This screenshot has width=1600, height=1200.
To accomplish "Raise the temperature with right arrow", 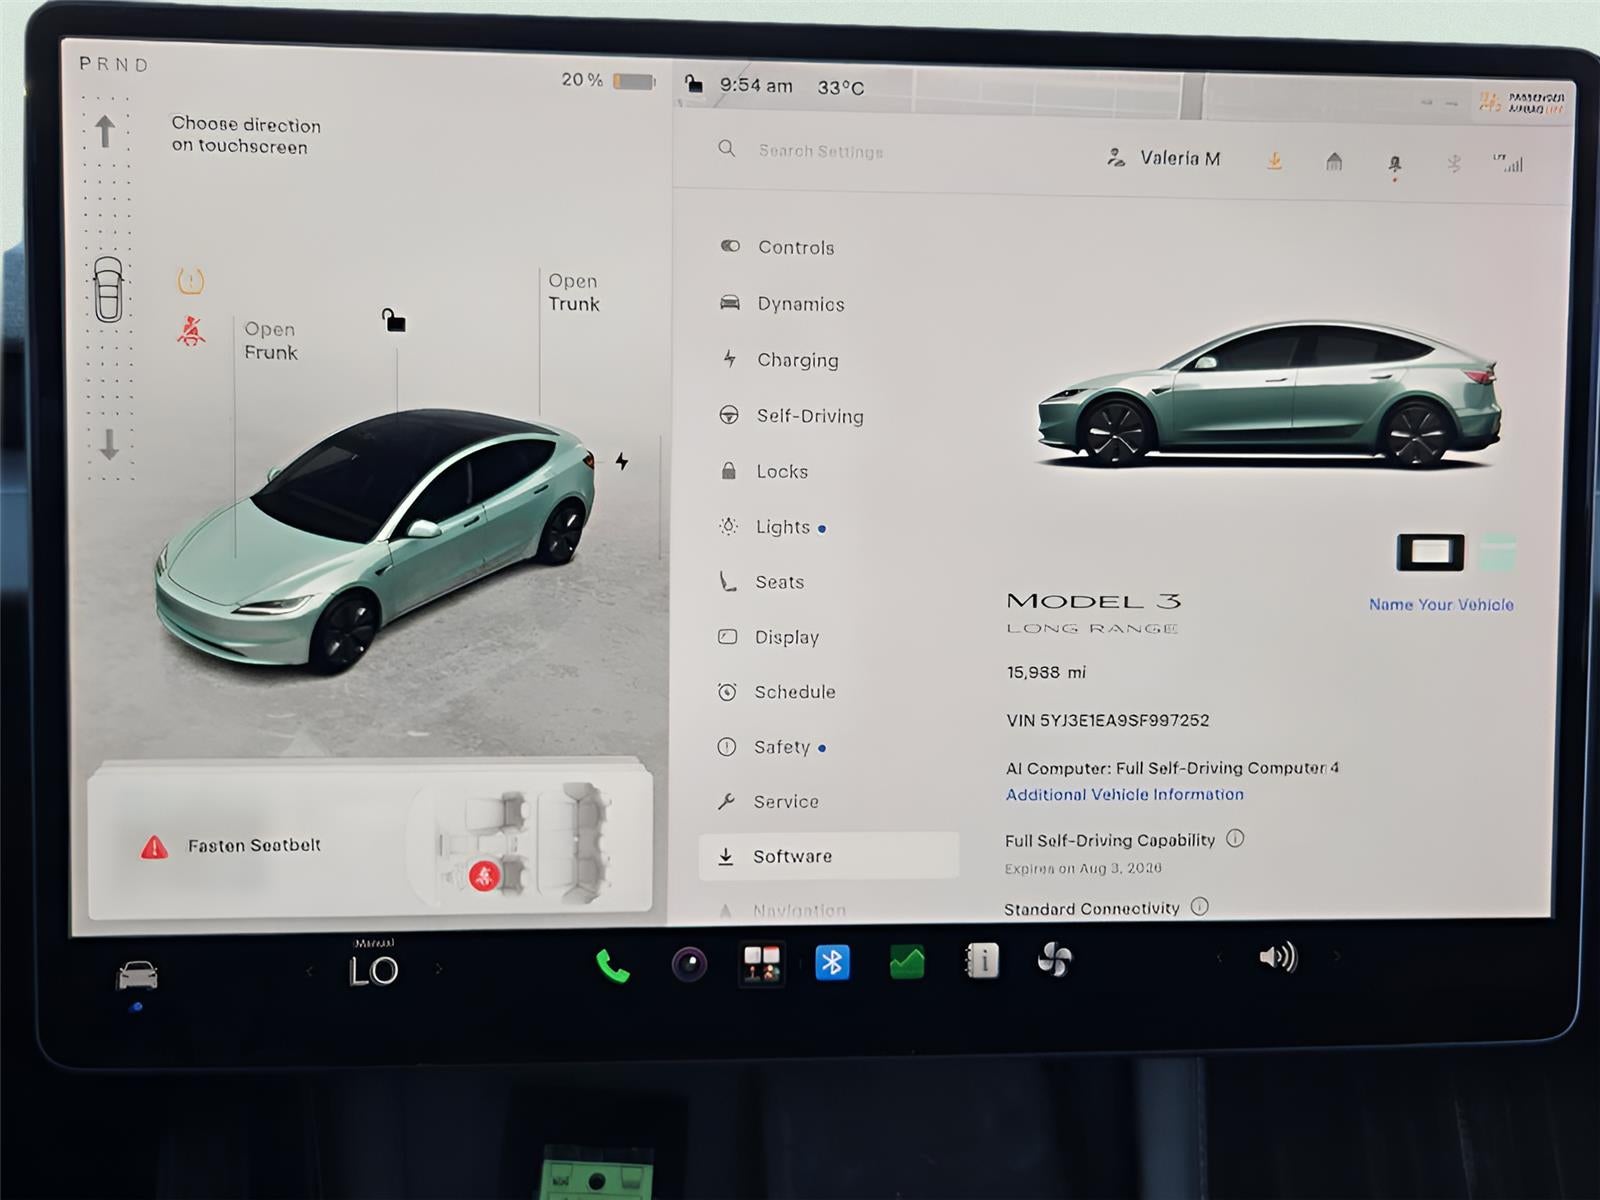I will [438, 969].
